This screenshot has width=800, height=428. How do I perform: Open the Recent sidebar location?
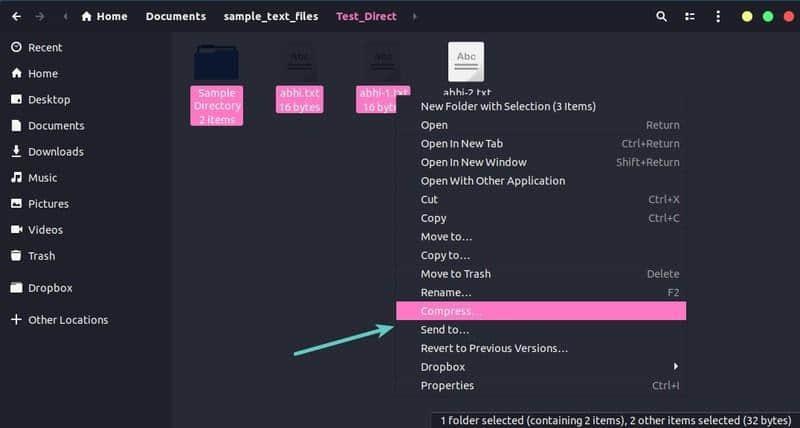44,47
